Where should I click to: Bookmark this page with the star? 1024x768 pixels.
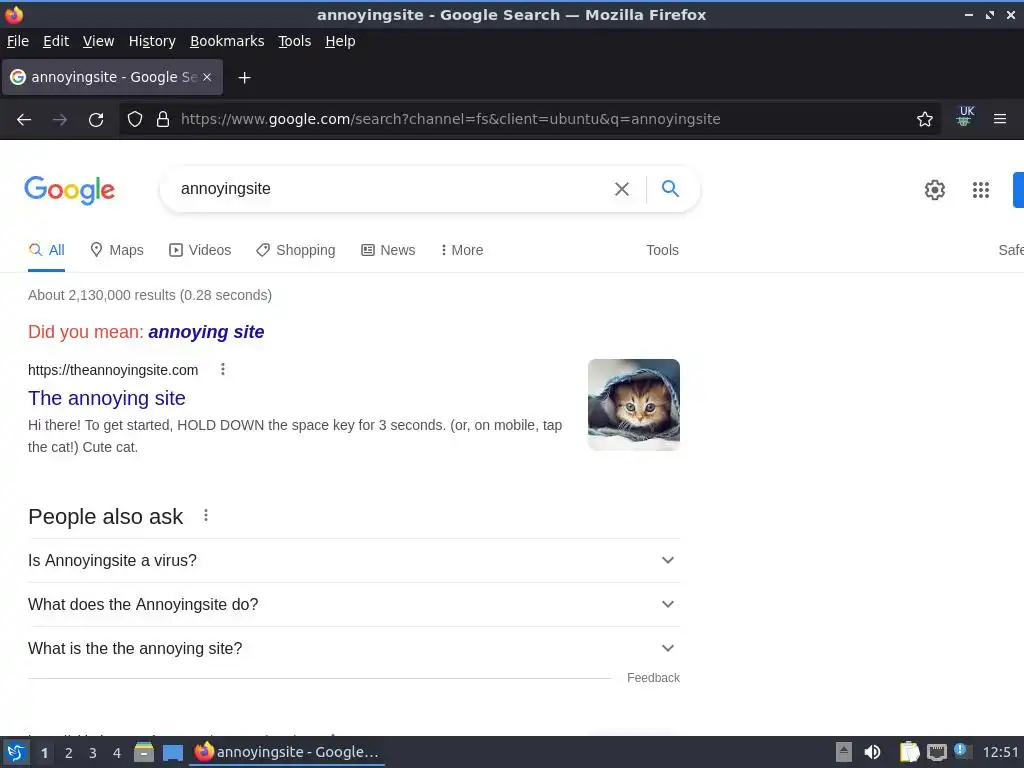point(924,119)
